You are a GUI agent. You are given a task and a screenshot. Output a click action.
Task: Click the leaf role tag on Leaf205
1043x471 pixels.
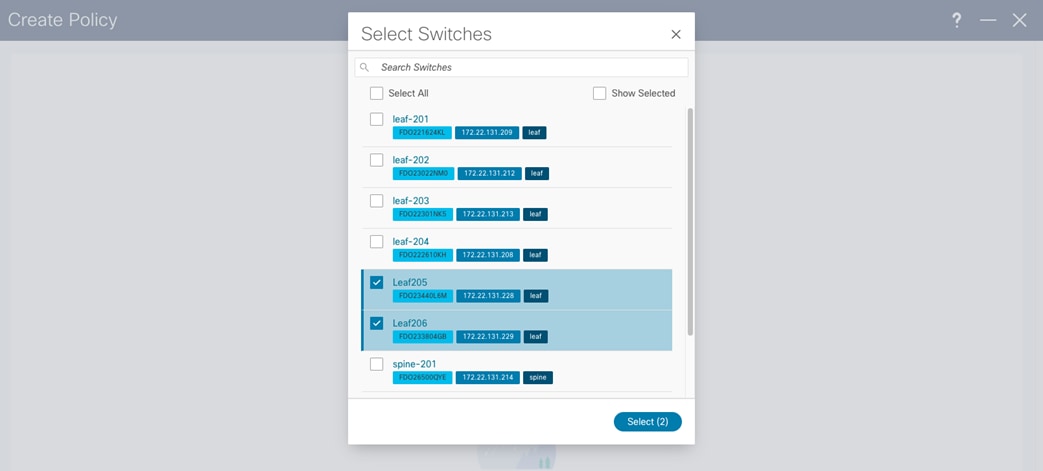point(535,295)
